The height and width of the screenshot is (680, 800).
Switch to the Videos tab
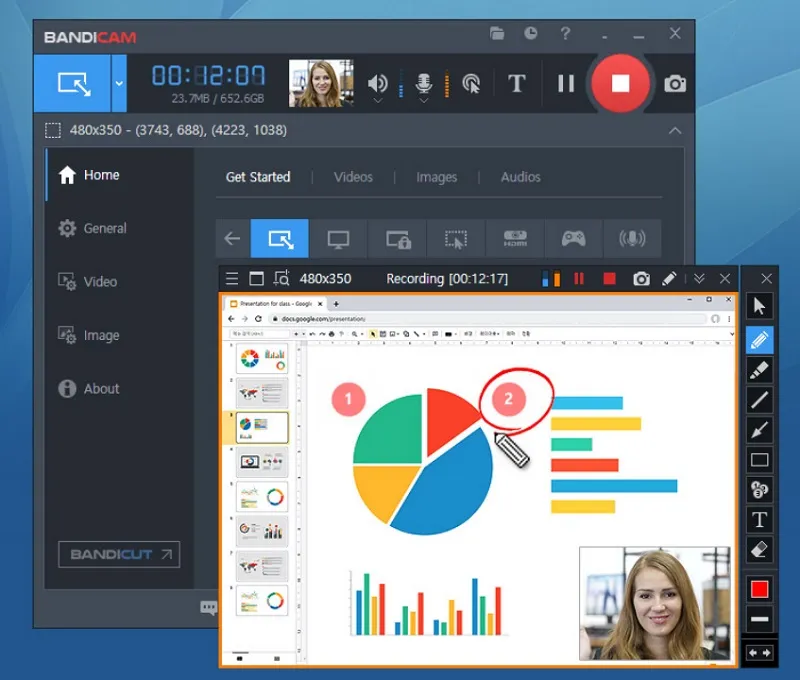tap(353, 177)
